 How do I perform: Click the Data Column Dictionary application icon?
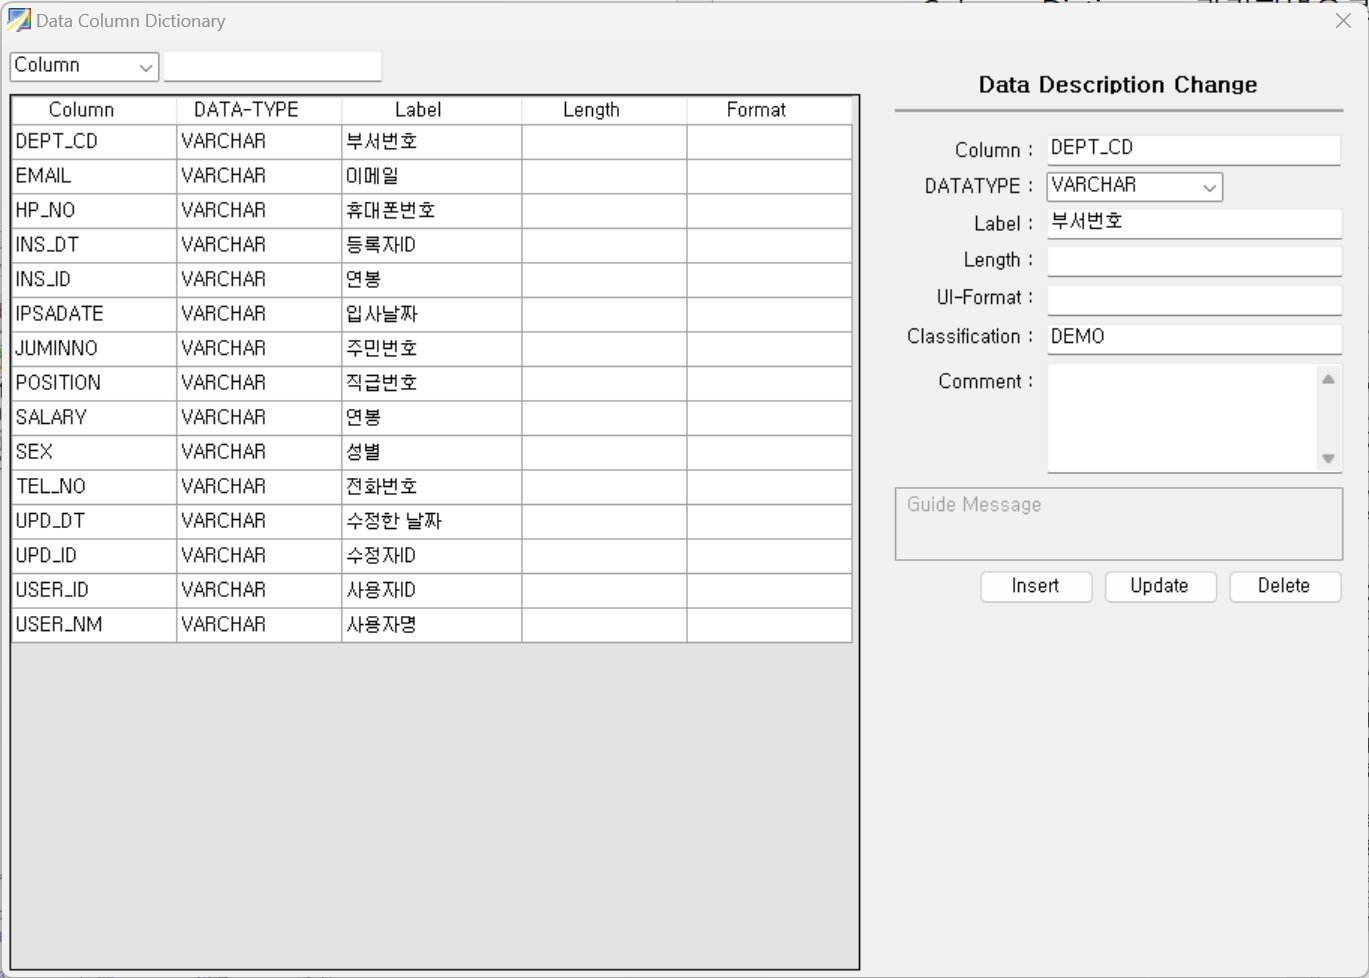coord(17,20)
